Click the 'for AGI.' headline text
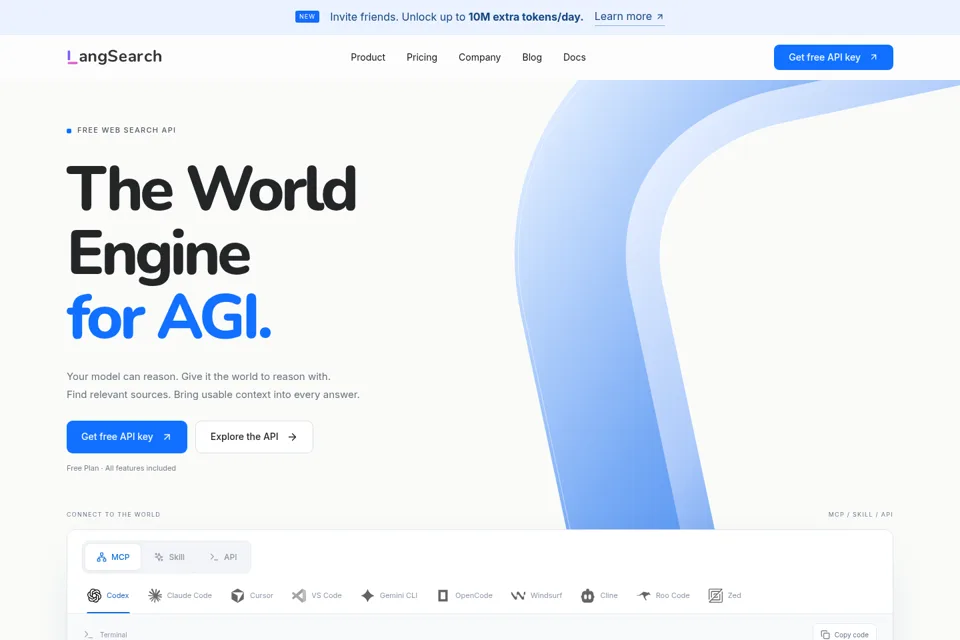 click(169, 317)
